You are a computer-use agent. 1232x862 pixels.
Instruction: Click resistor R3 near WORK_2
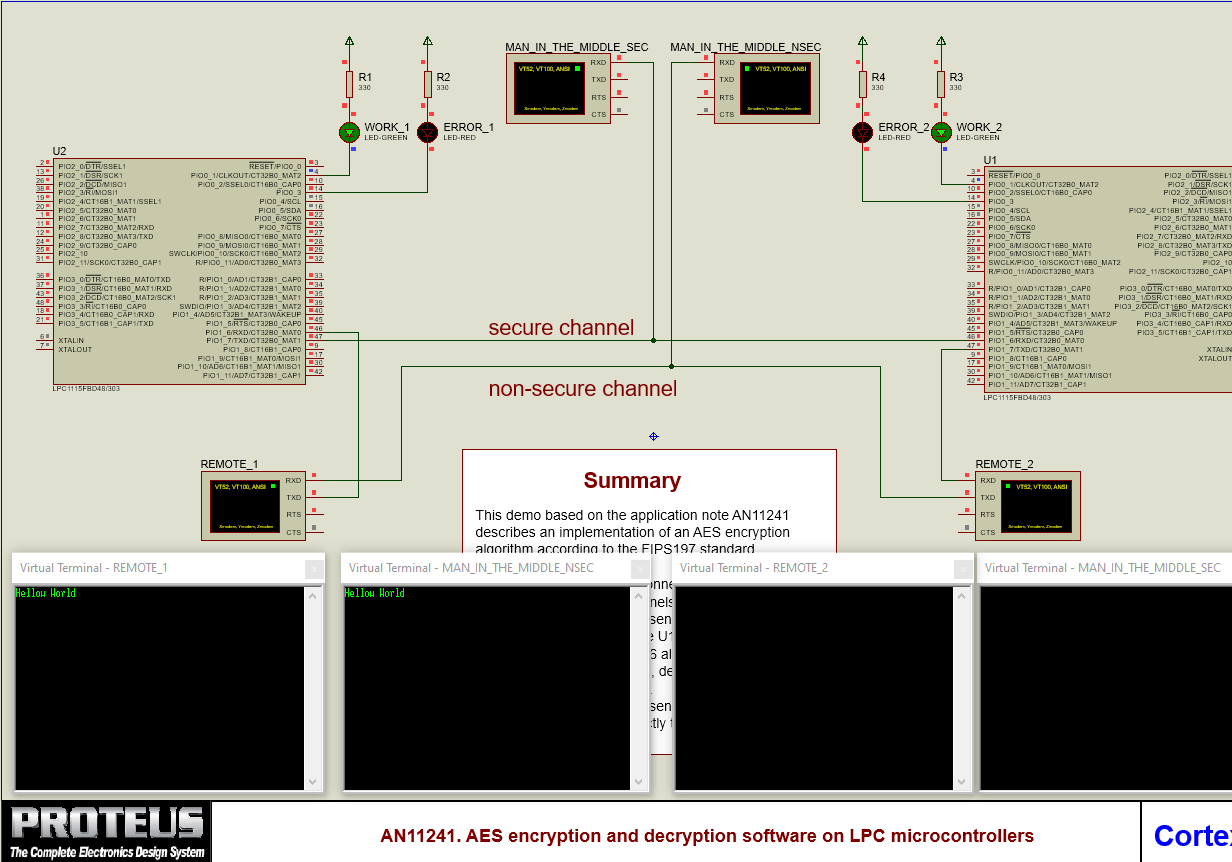point(940,85)
